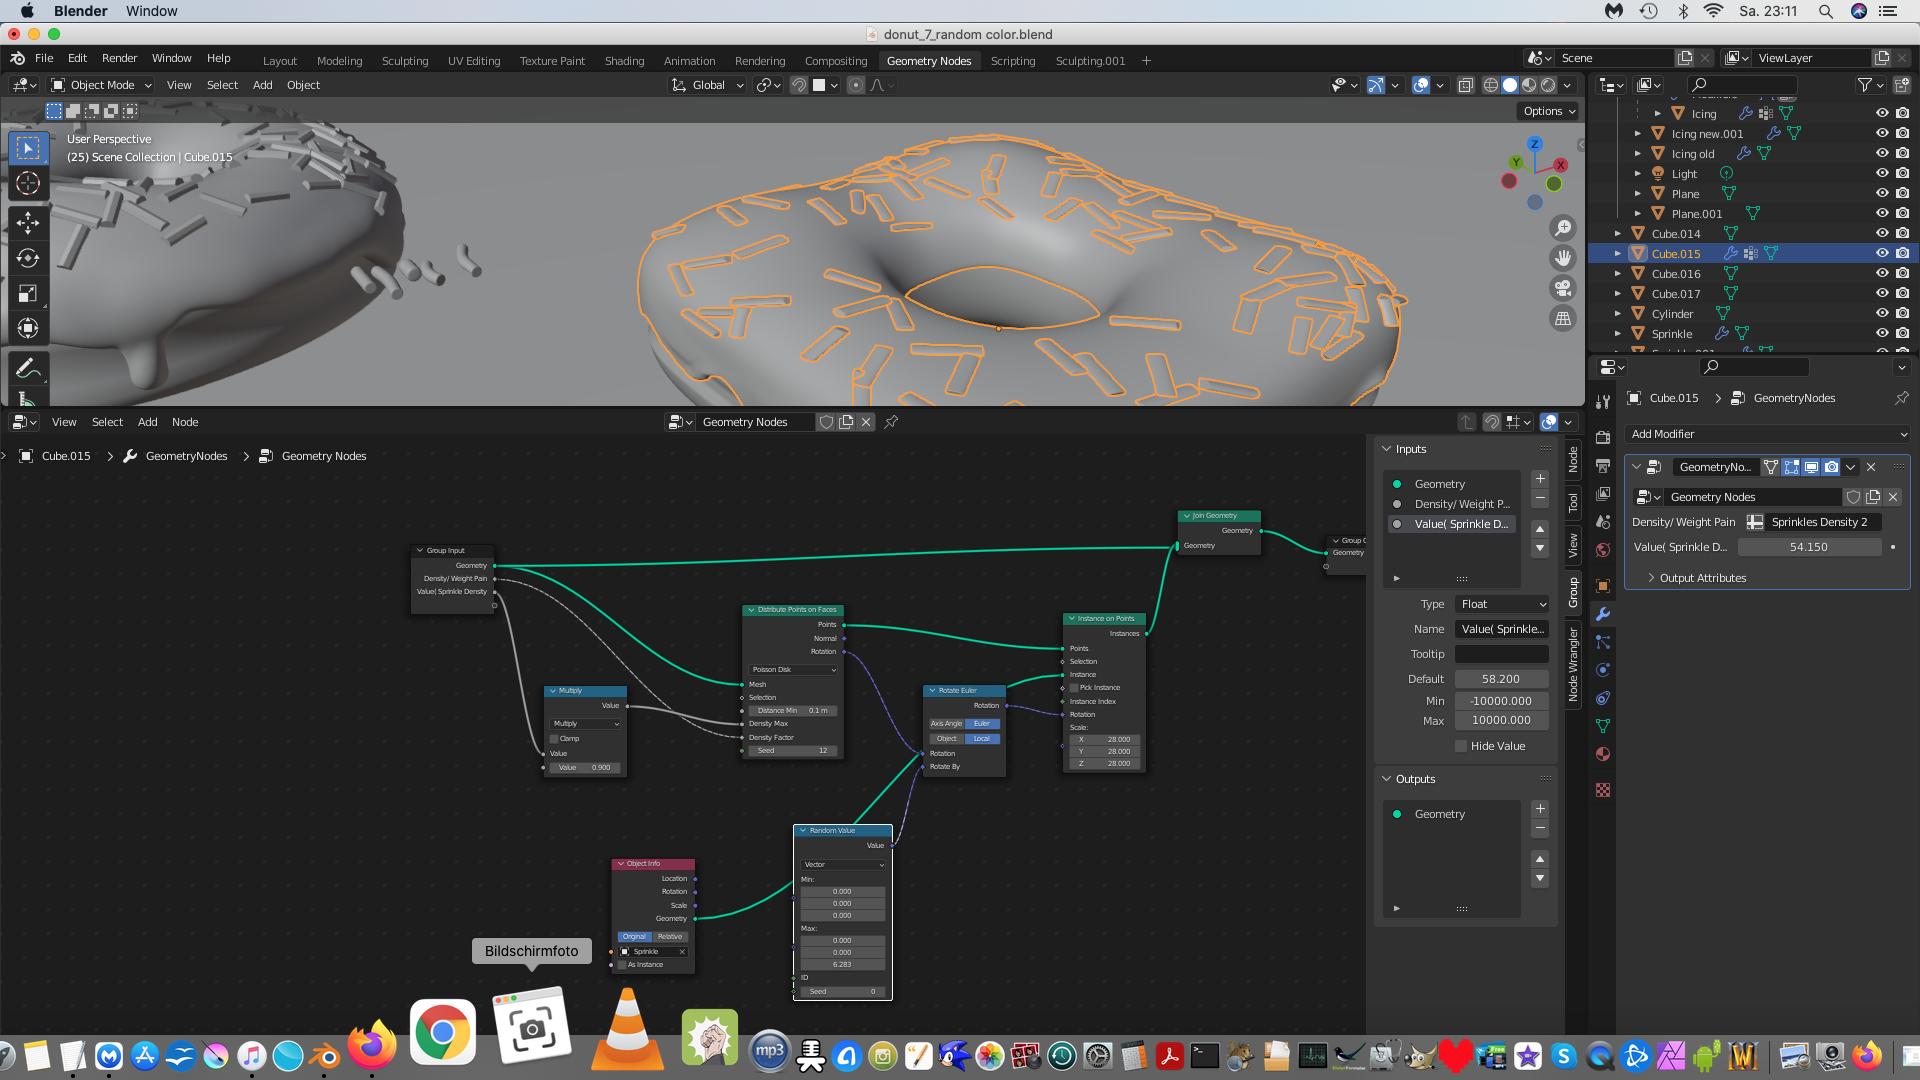Open Global transform orientation dropdown
The height and width of the screenshot is (1080, 1920).
(708, 85)
